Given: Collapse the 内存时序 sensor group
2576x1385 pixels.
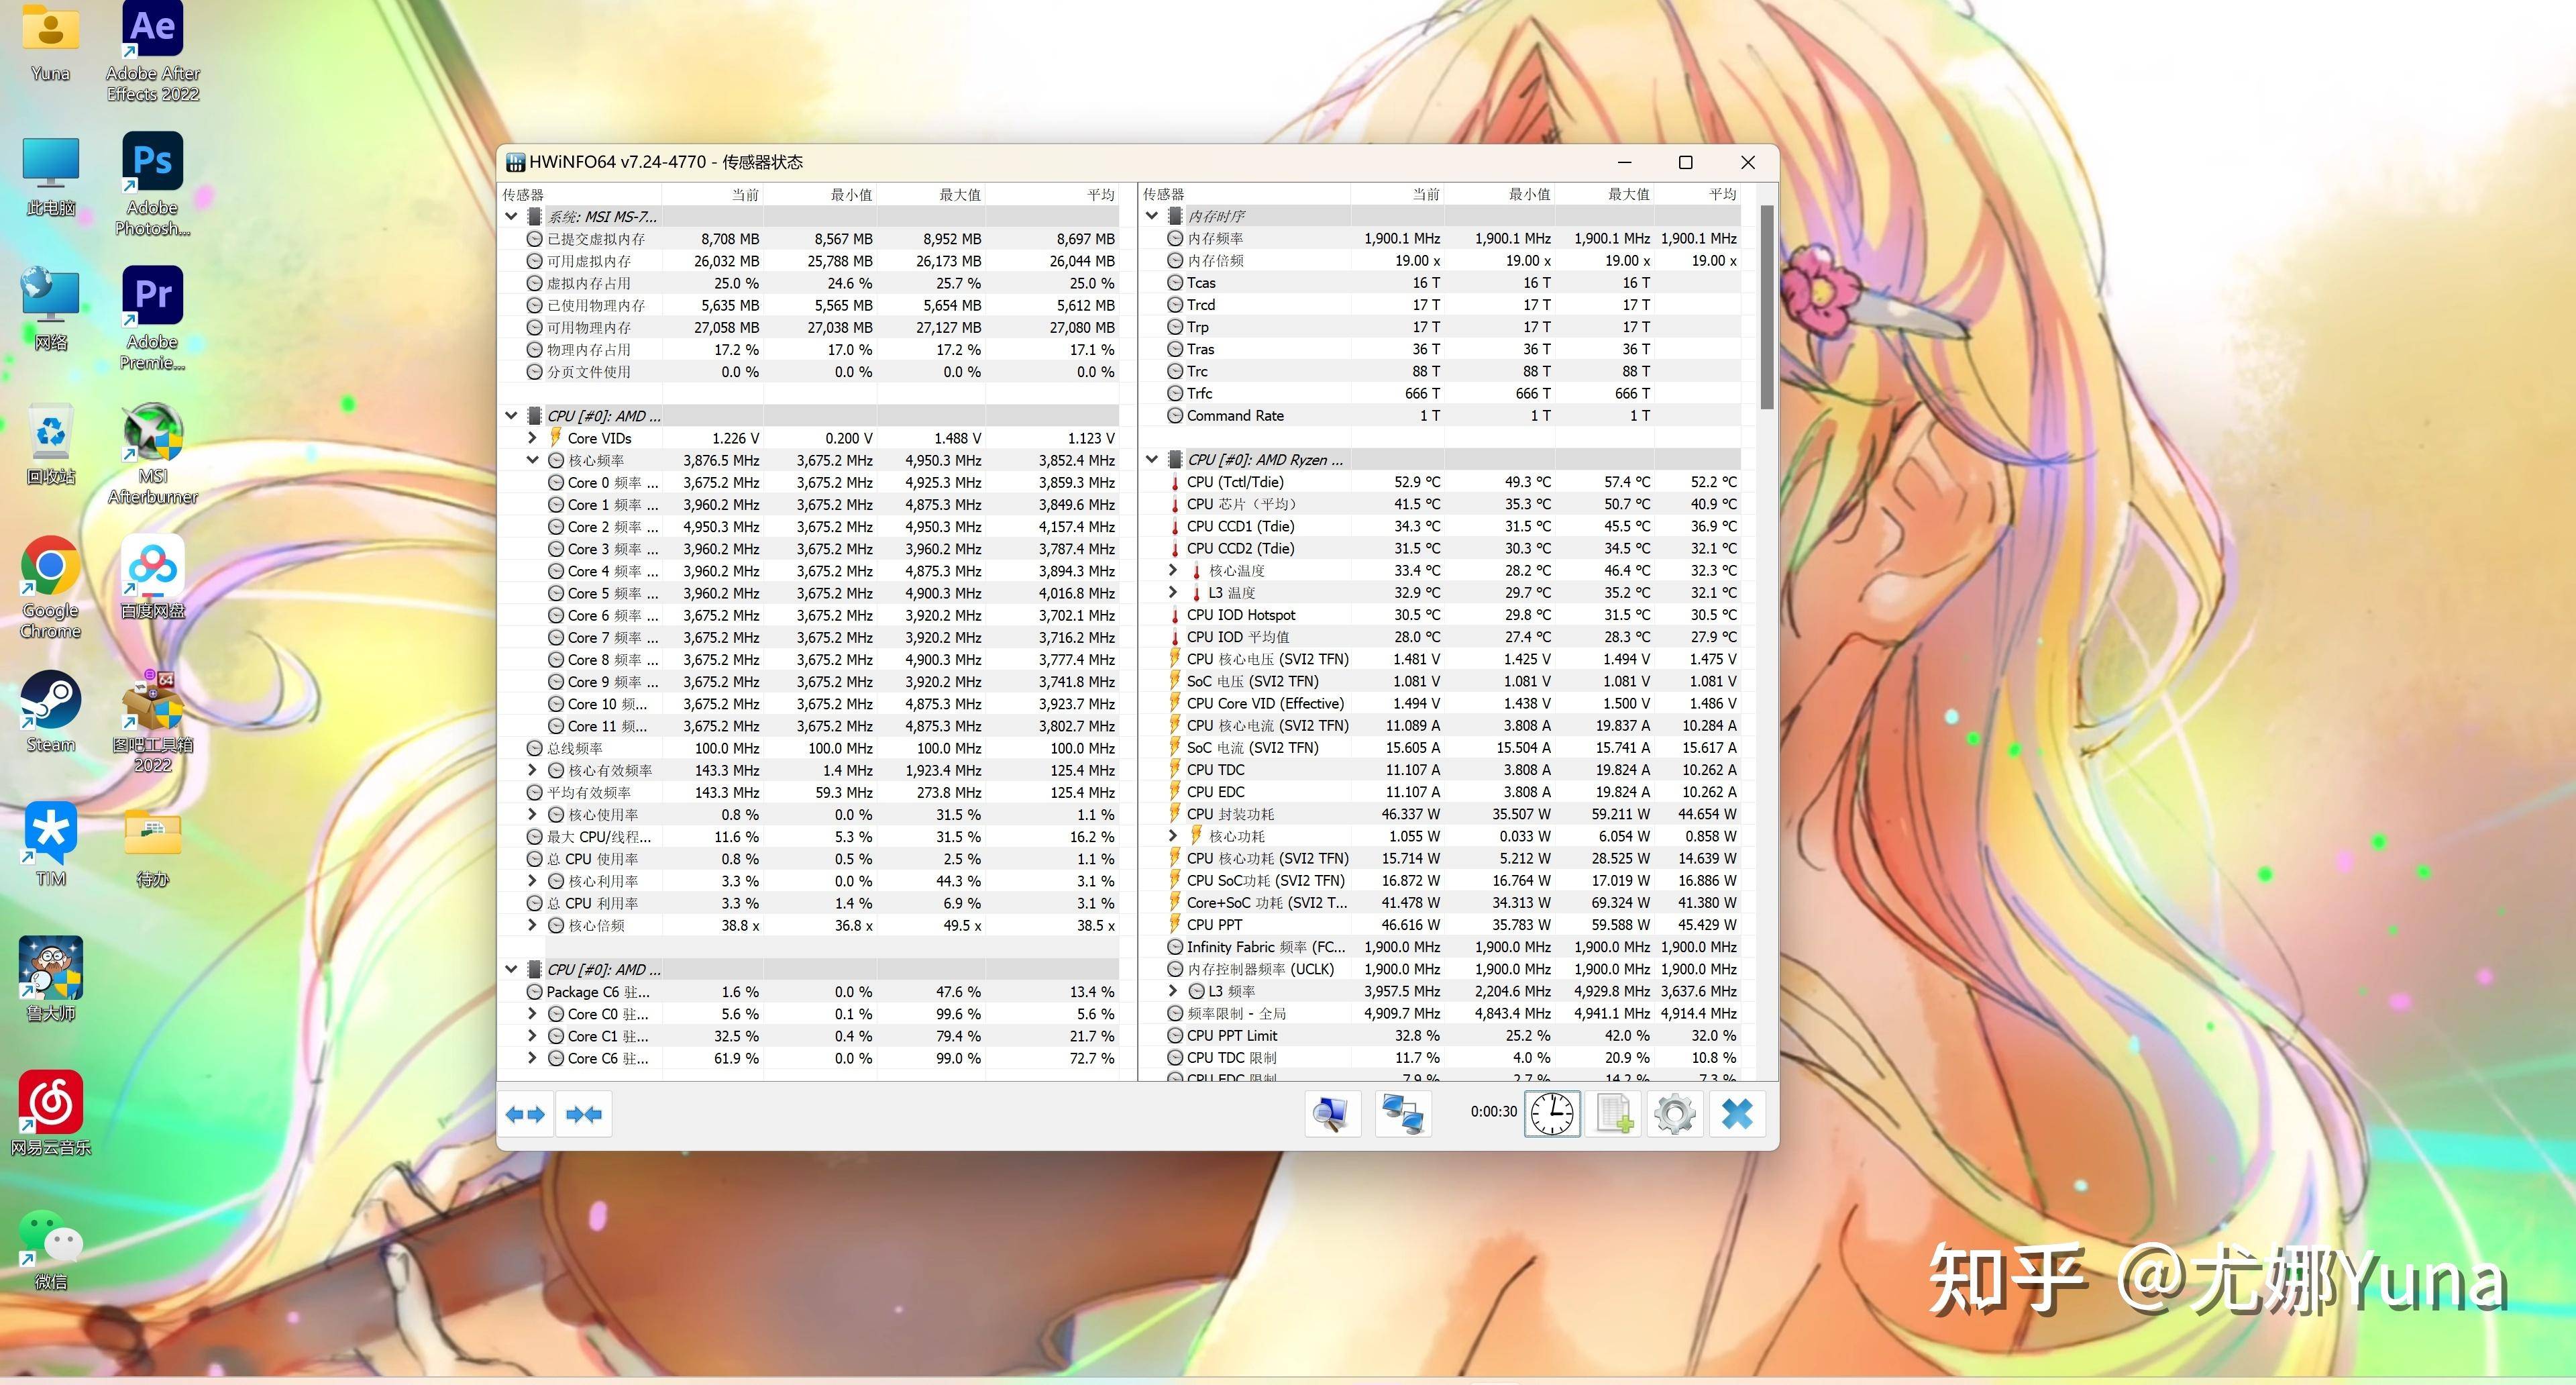Looking at the screenshot, I should coord(1152,215).
